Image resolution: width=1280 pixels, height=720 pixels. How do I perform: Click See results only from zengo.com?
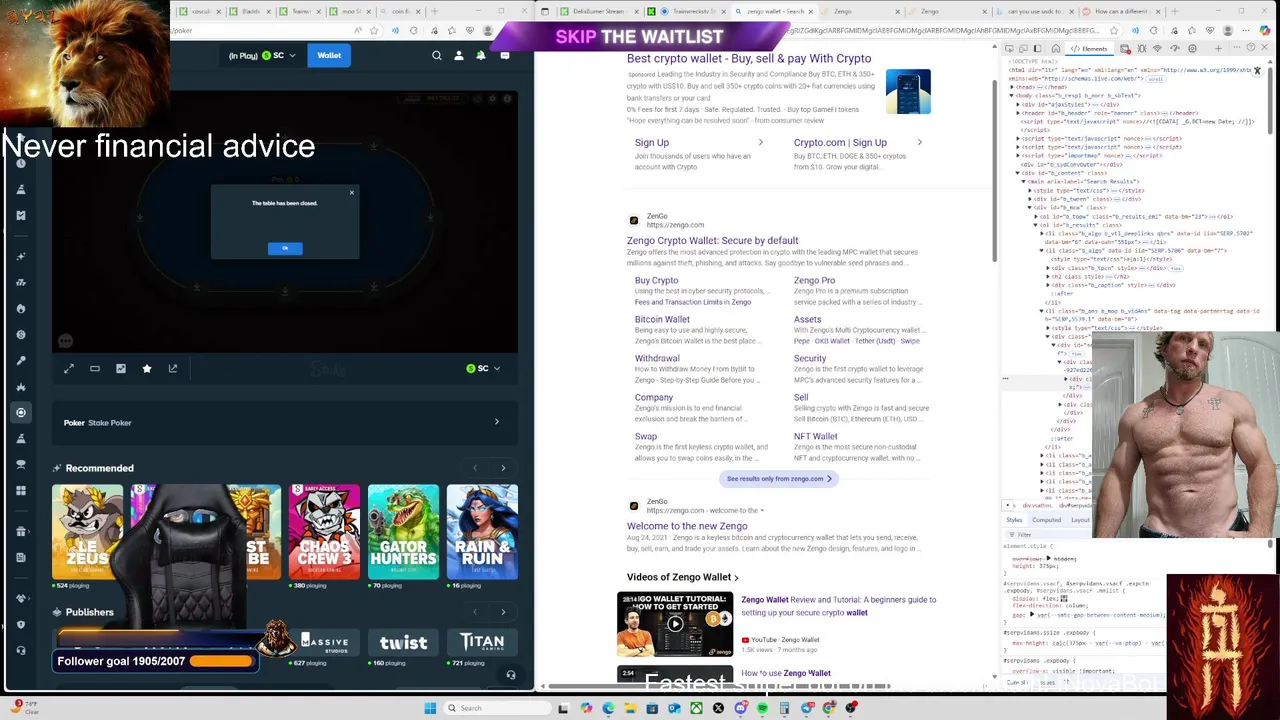point(777,479)
